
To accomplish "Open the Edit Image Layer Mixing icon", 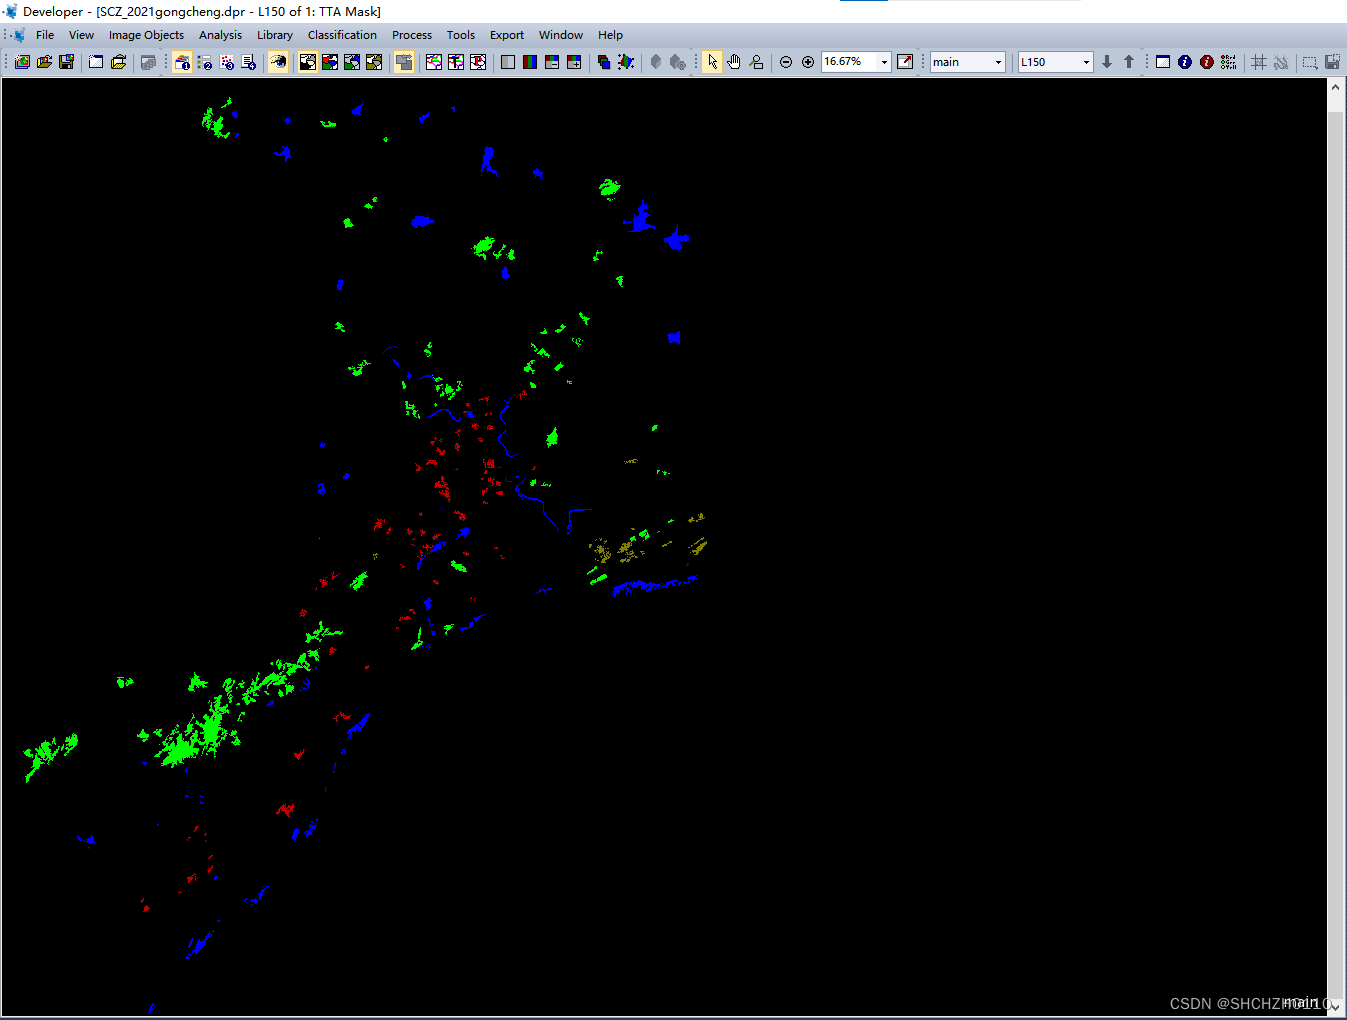I will coord(604,62).
